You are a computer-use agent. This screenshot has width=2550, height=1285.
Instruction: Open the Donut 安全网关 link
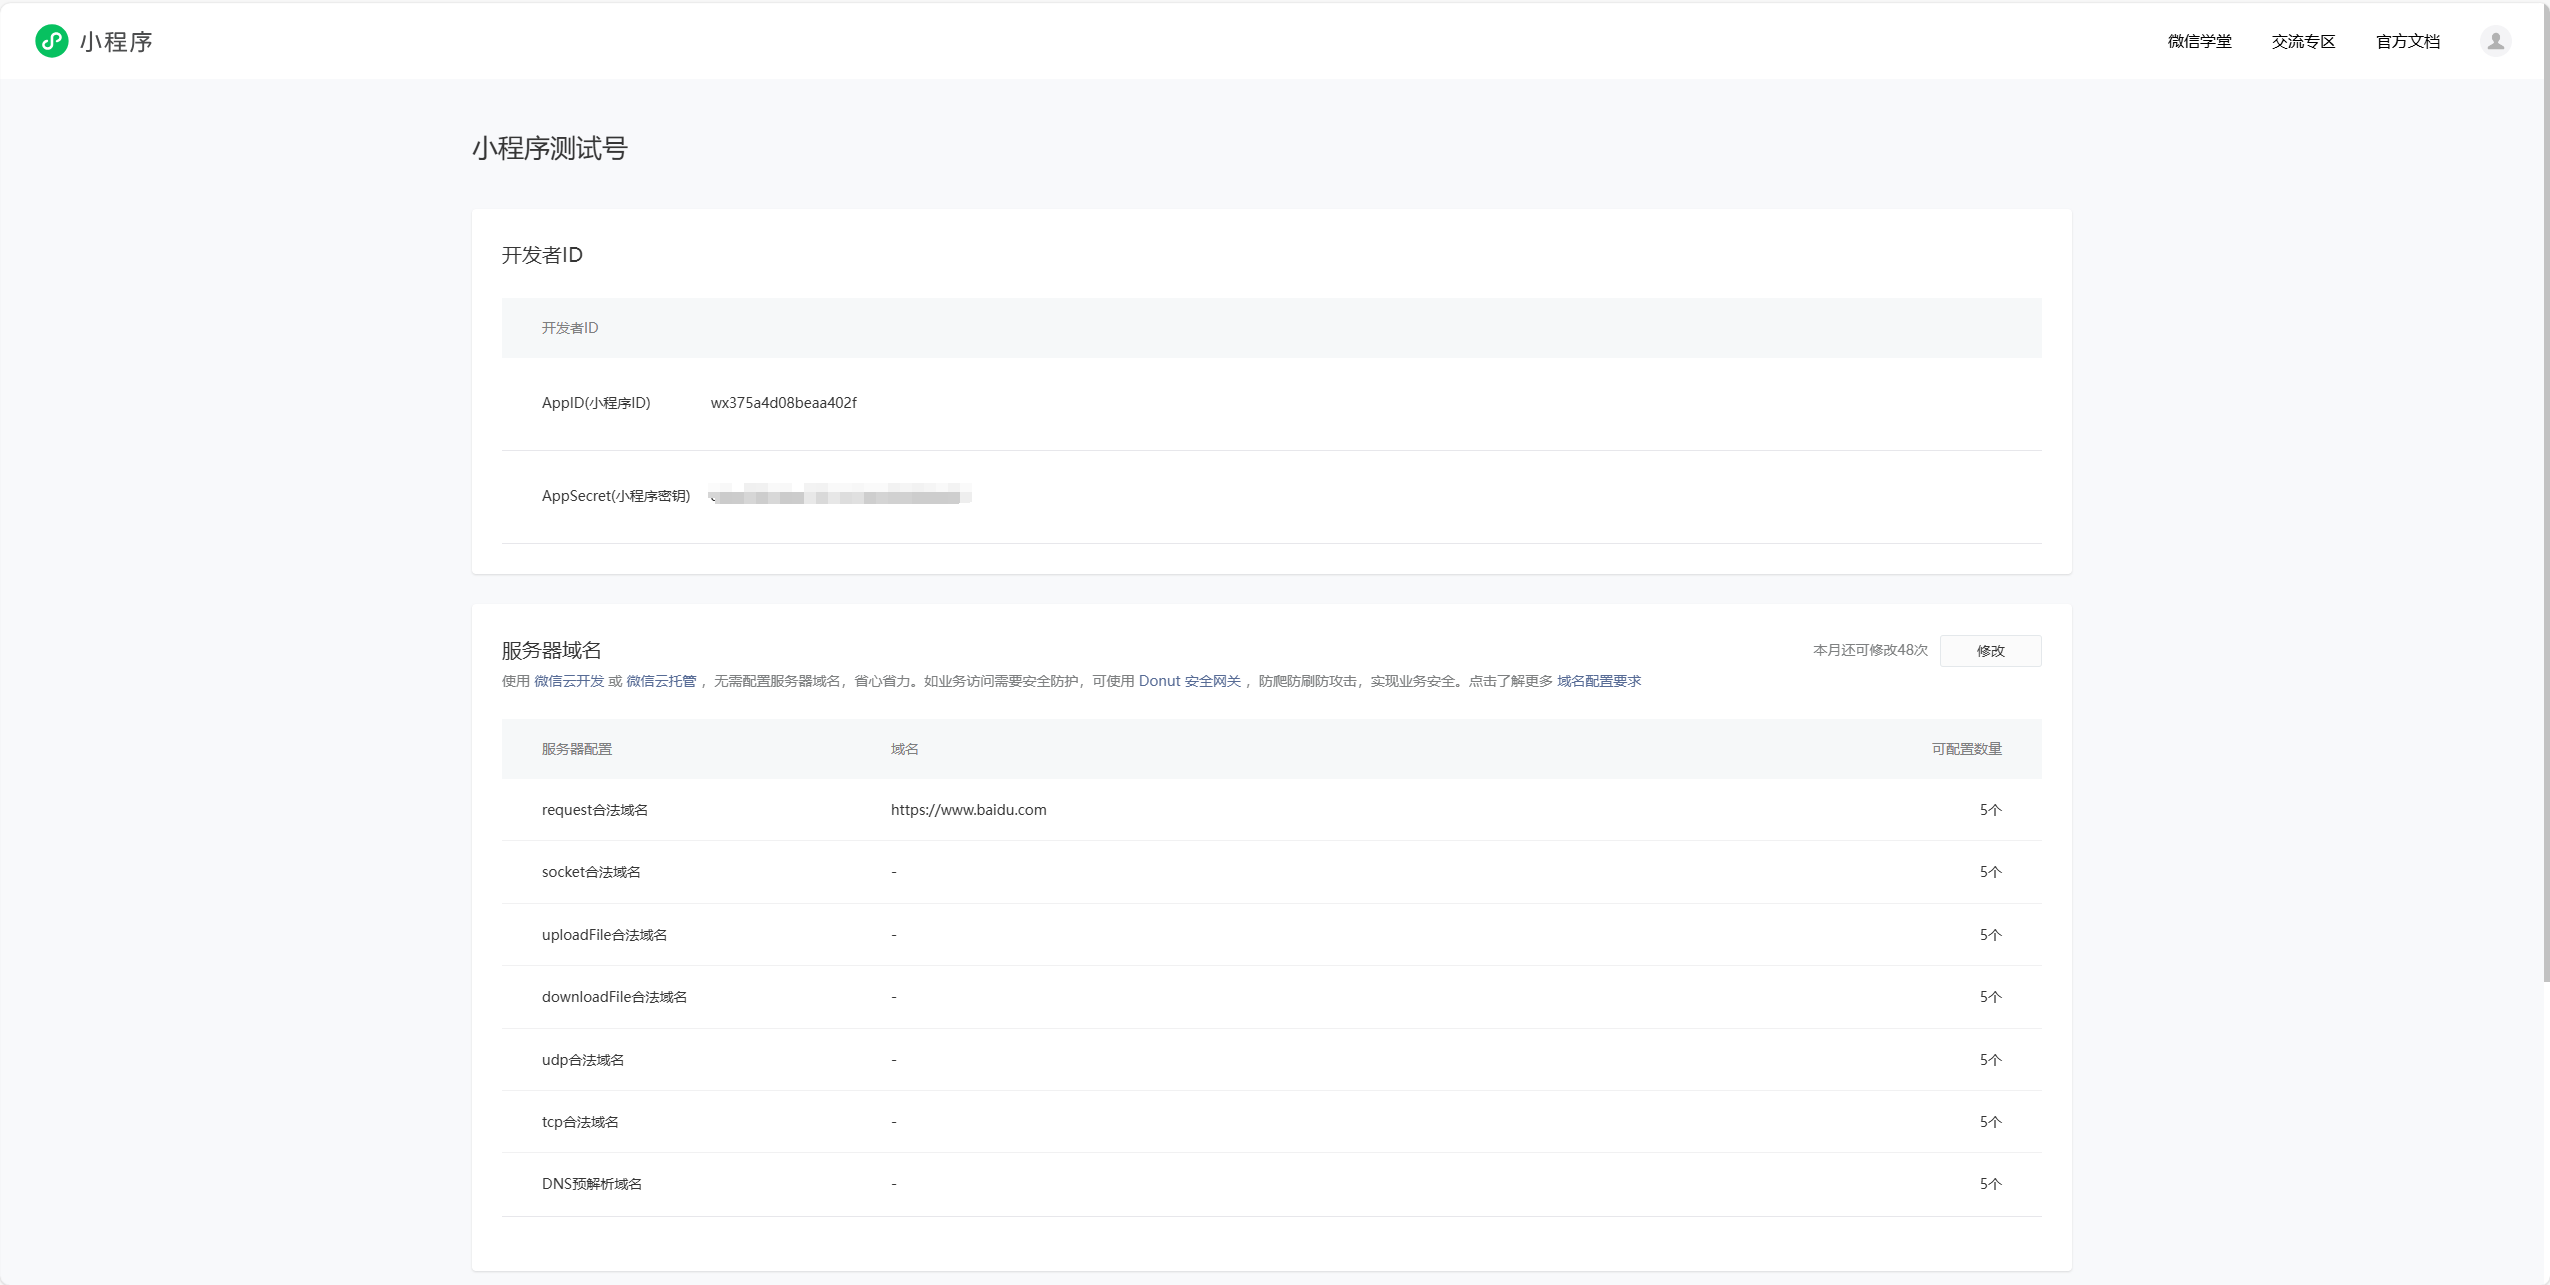[1189, 681]
